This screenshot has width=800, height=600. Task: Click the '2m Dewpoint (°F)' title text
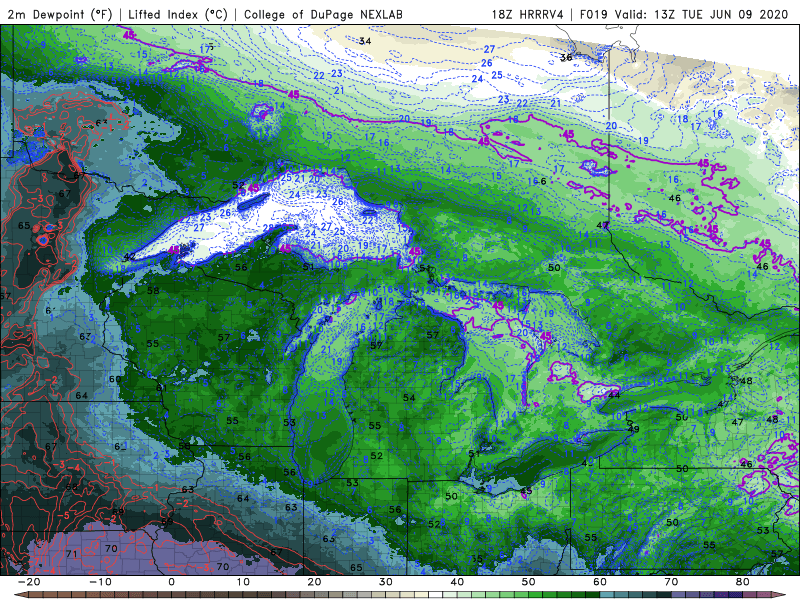60,14
